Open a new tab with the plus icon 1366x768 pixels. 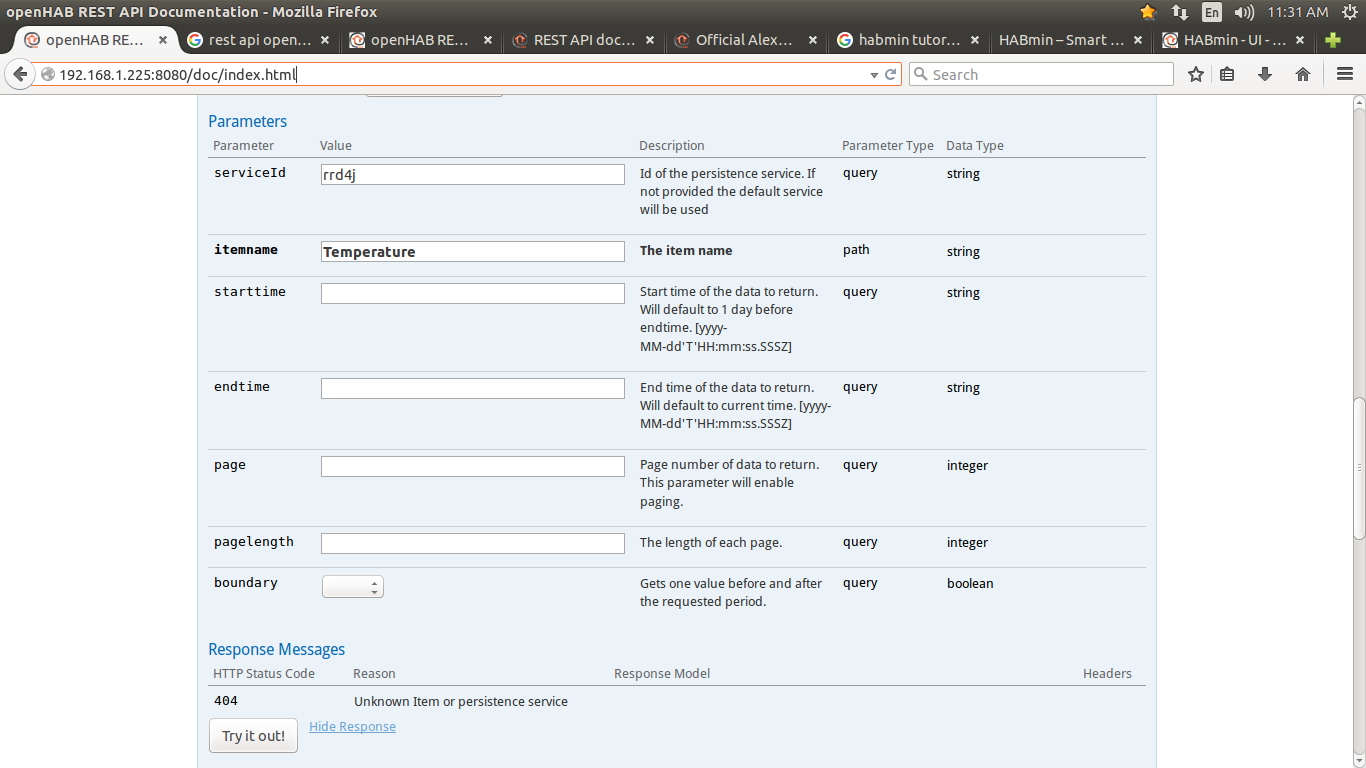[x=1332, y=40]
